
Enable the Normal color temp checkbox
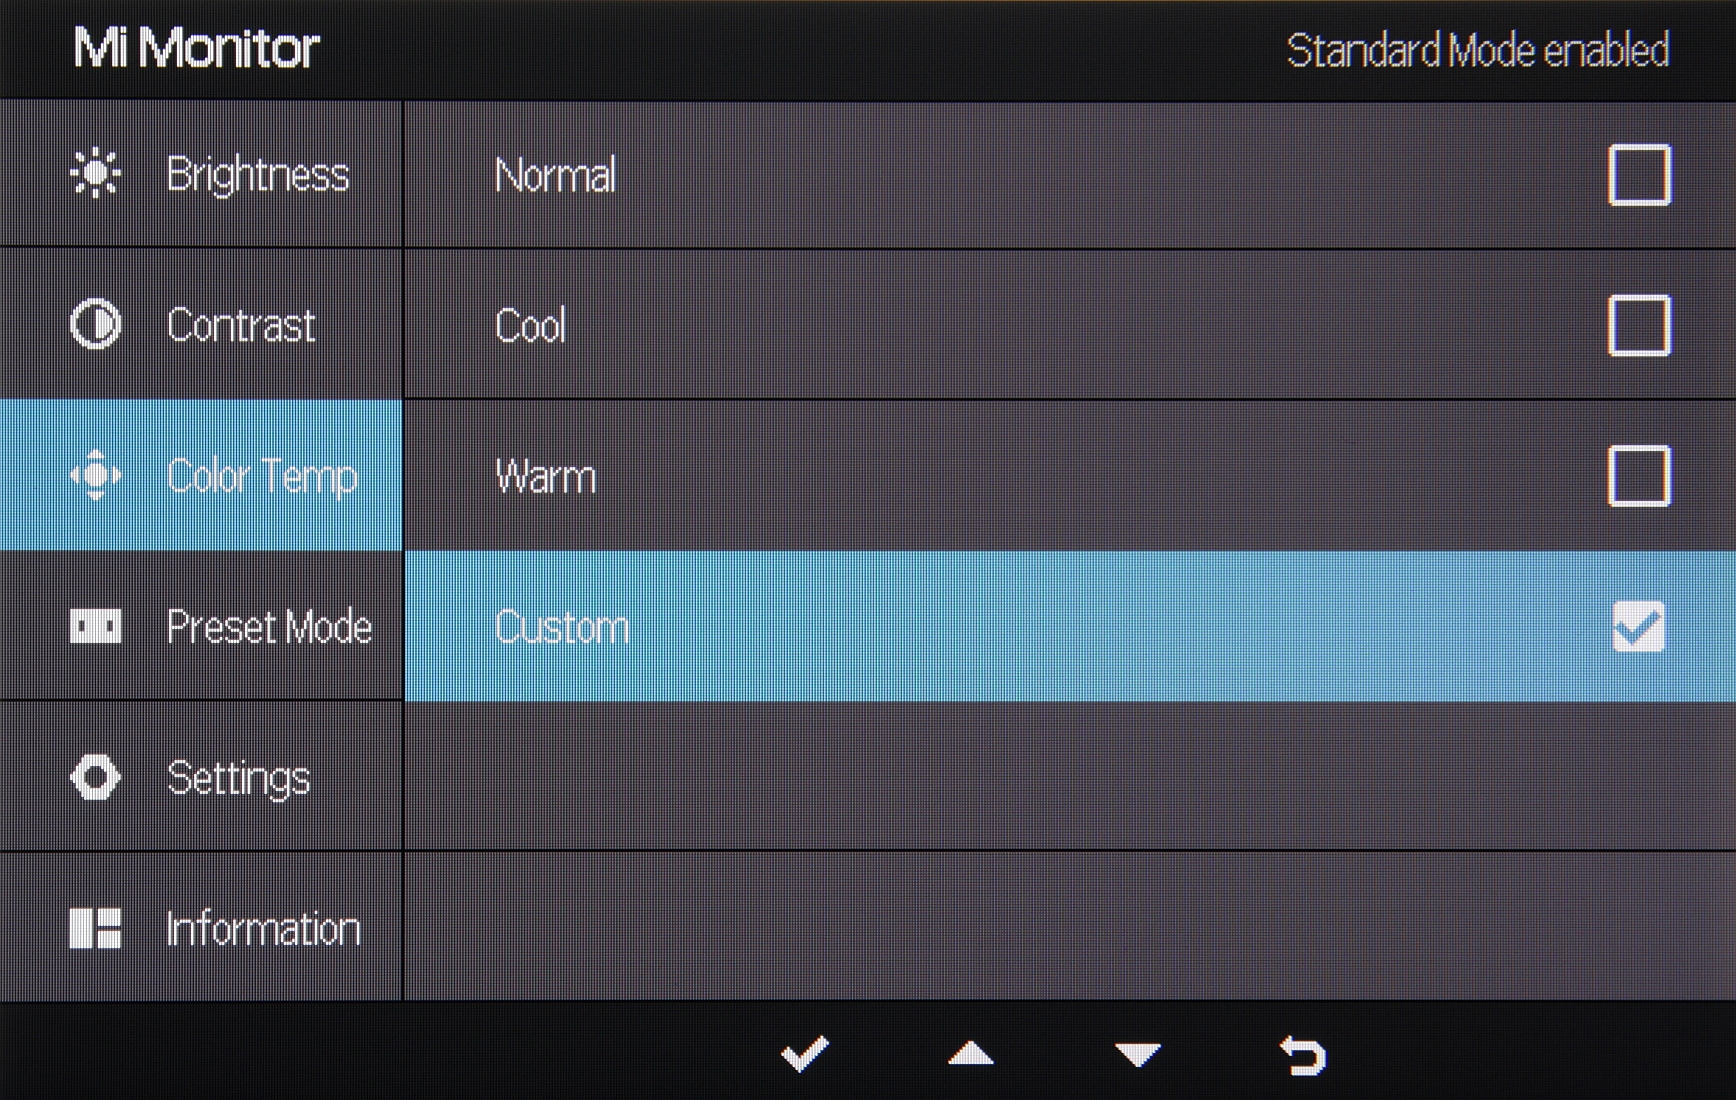(x=1639, y=175)
